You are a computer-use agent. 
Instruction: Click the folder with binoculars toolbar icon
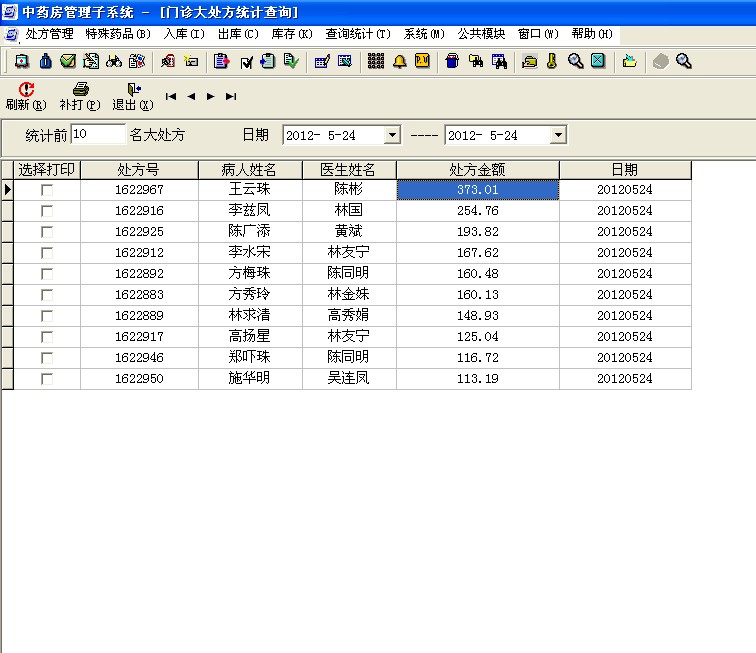(x=476, y=61)
